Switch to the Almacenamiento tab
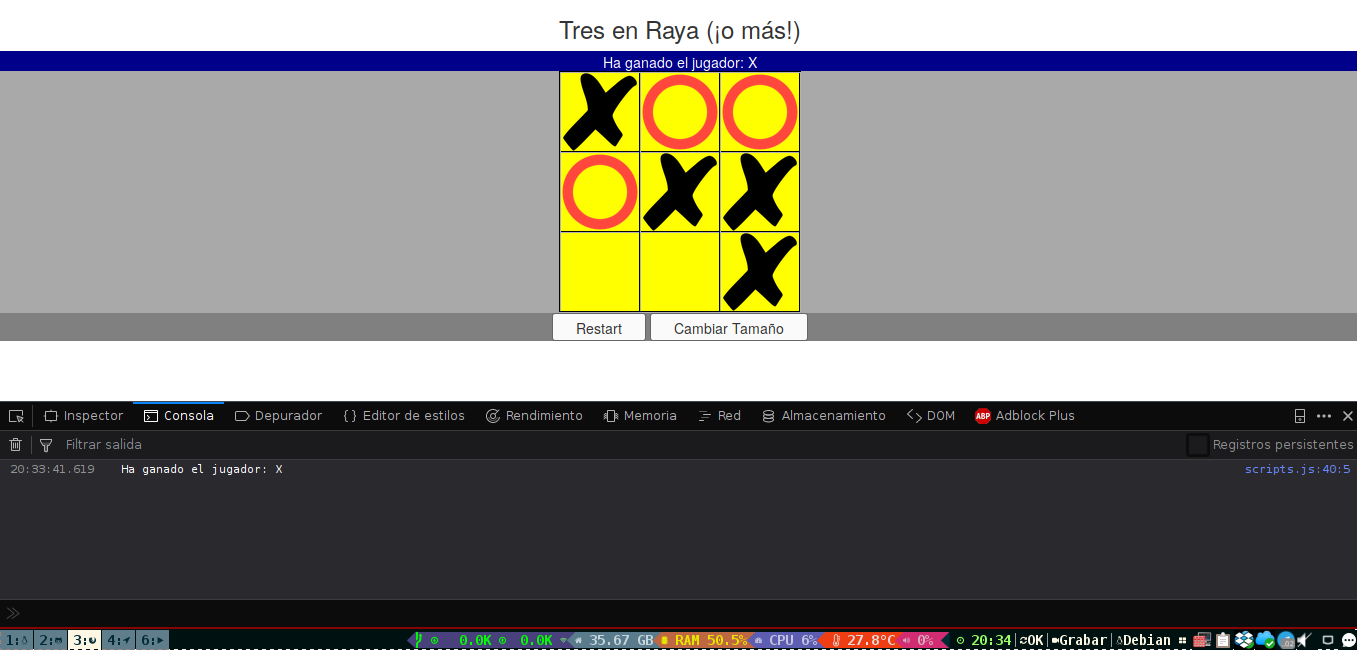The height and width of the screenshot is (650, 1357). click(x=824, y=416)
